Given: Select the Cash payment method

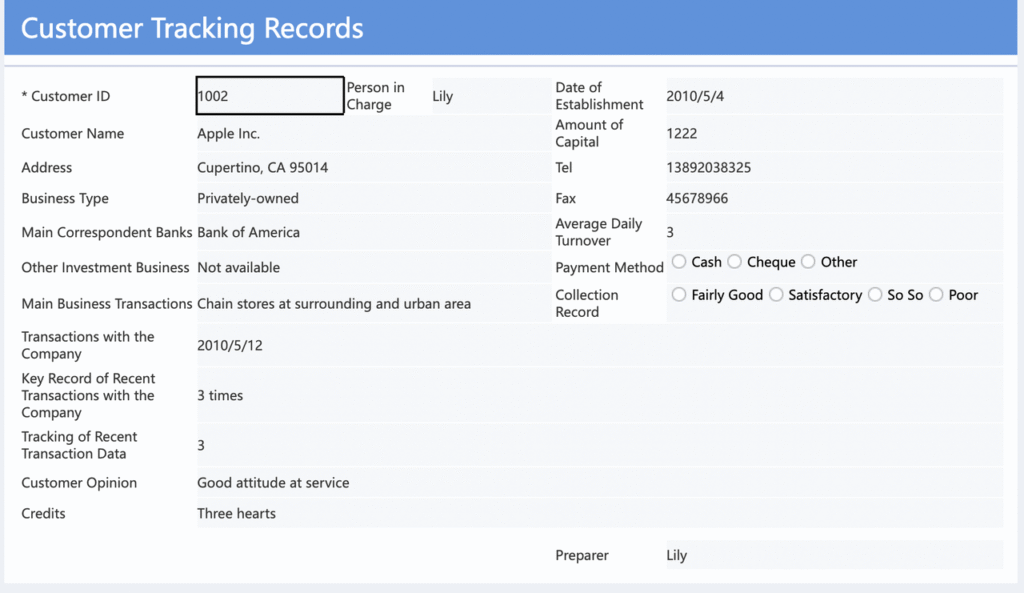Looking at the screenshot, I should (x=680, y=262).
